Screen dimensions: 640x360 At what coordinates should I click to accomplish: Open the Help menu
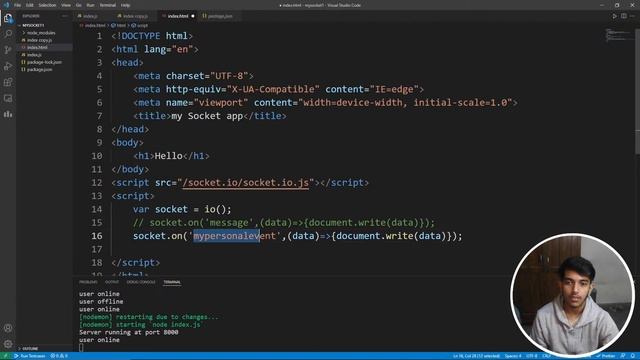coord(125,5)
